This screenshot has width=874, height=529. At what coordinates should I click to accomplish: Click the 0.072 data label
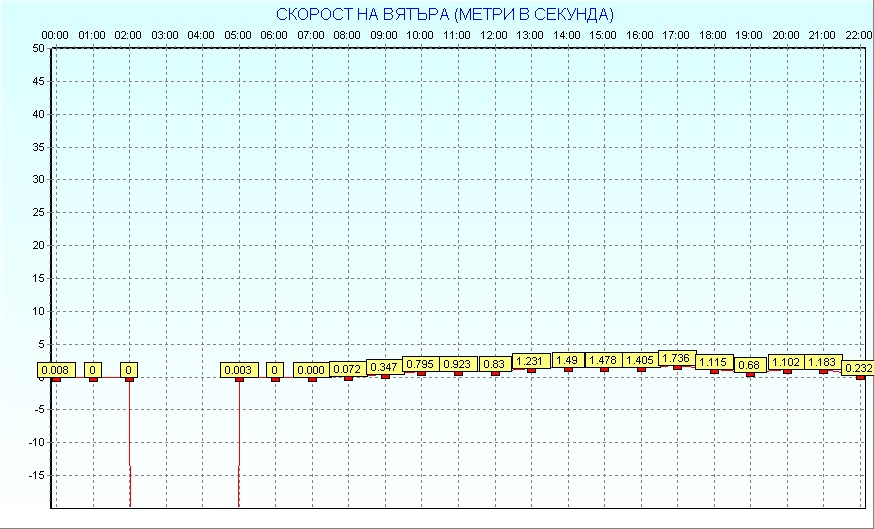(348, 369)
